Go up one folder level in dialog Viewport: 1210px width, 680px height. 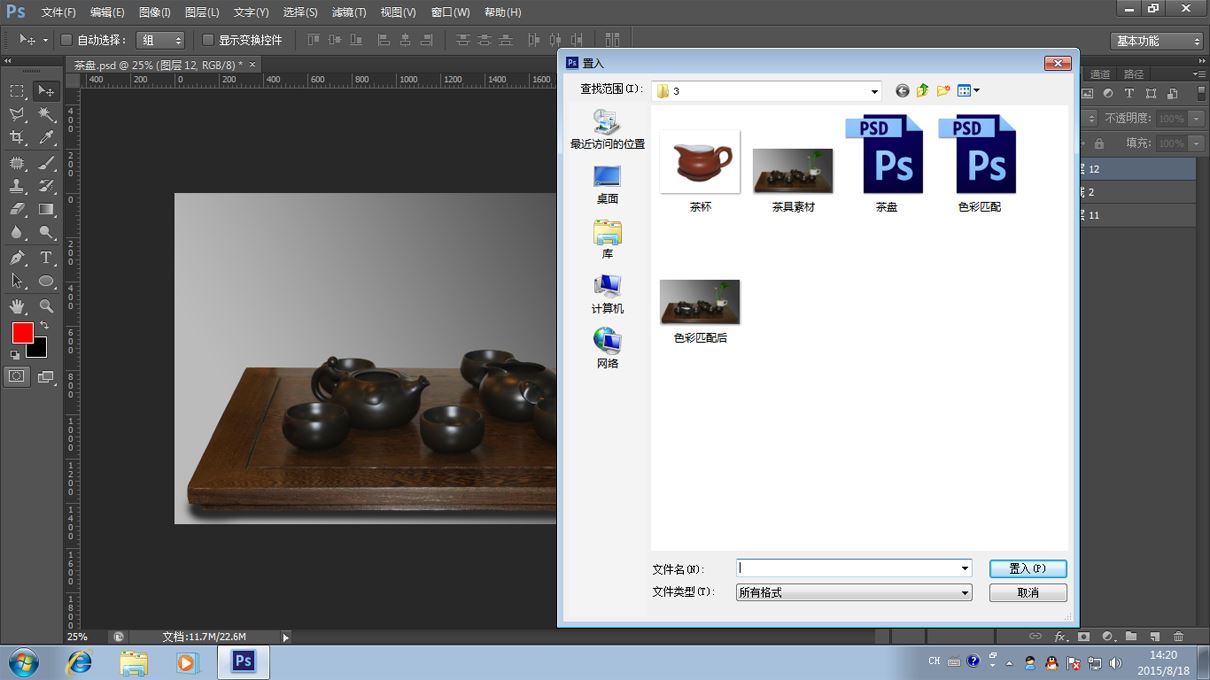pyautogui.click(x=922, y=91)
